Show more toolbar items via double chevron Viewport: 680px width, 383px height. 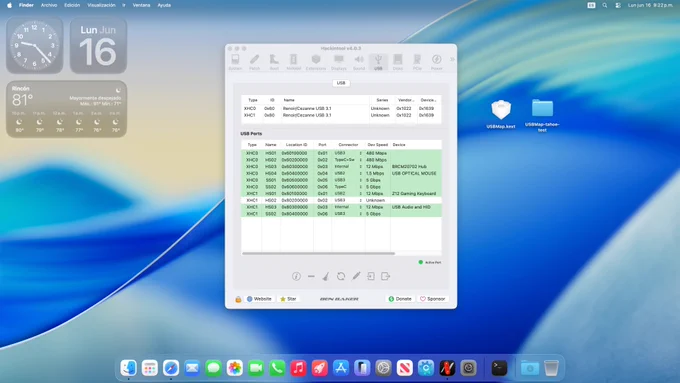452,59
